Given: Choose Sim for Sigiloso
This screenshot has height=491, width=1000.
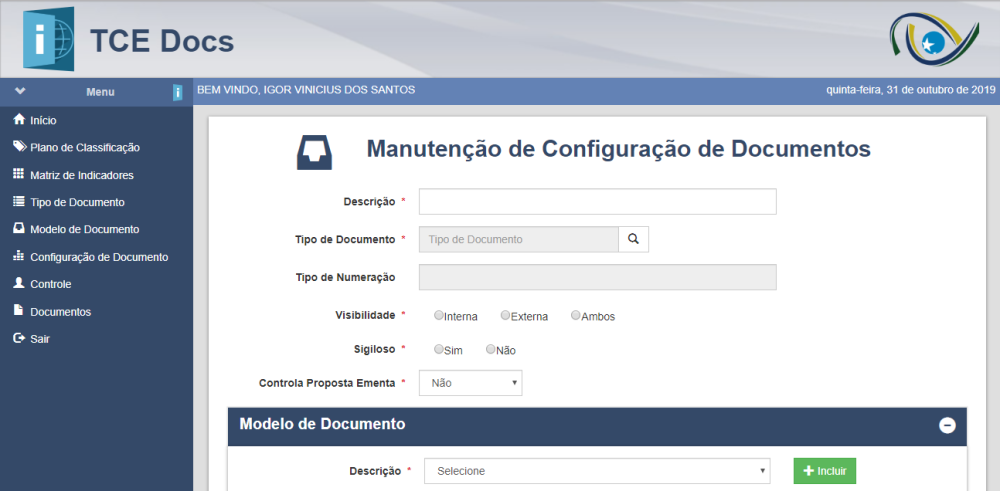Looking at the screenshot, I should (x=439, y=349).
